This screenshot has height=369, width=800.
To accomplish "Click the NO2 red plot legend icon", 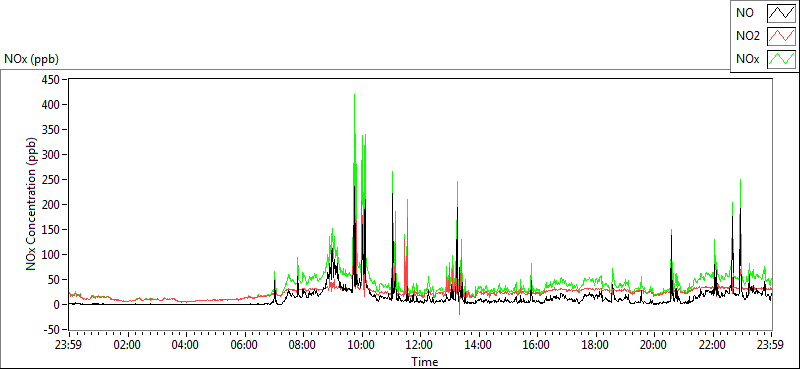I will (x=781, y=36).
